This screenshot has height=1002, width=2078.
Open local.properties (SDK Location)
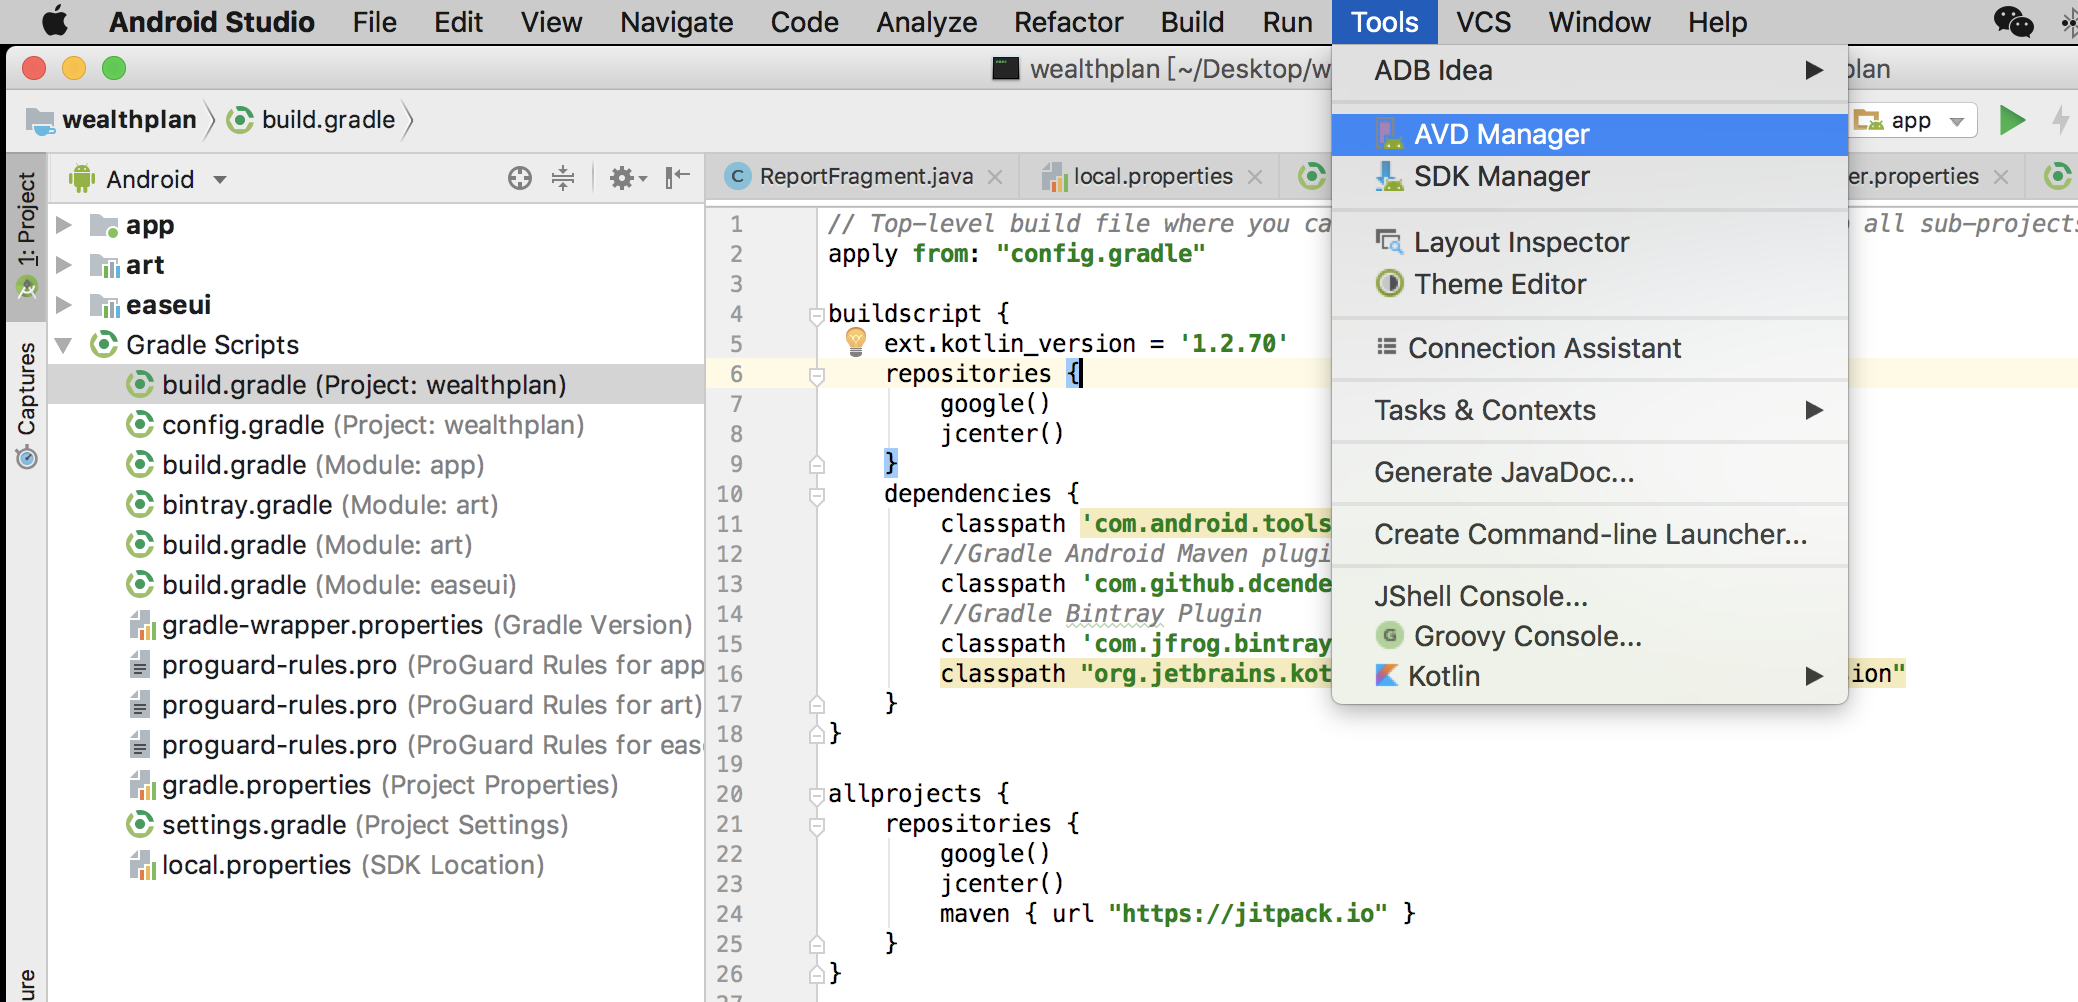[x=376, y=864]
